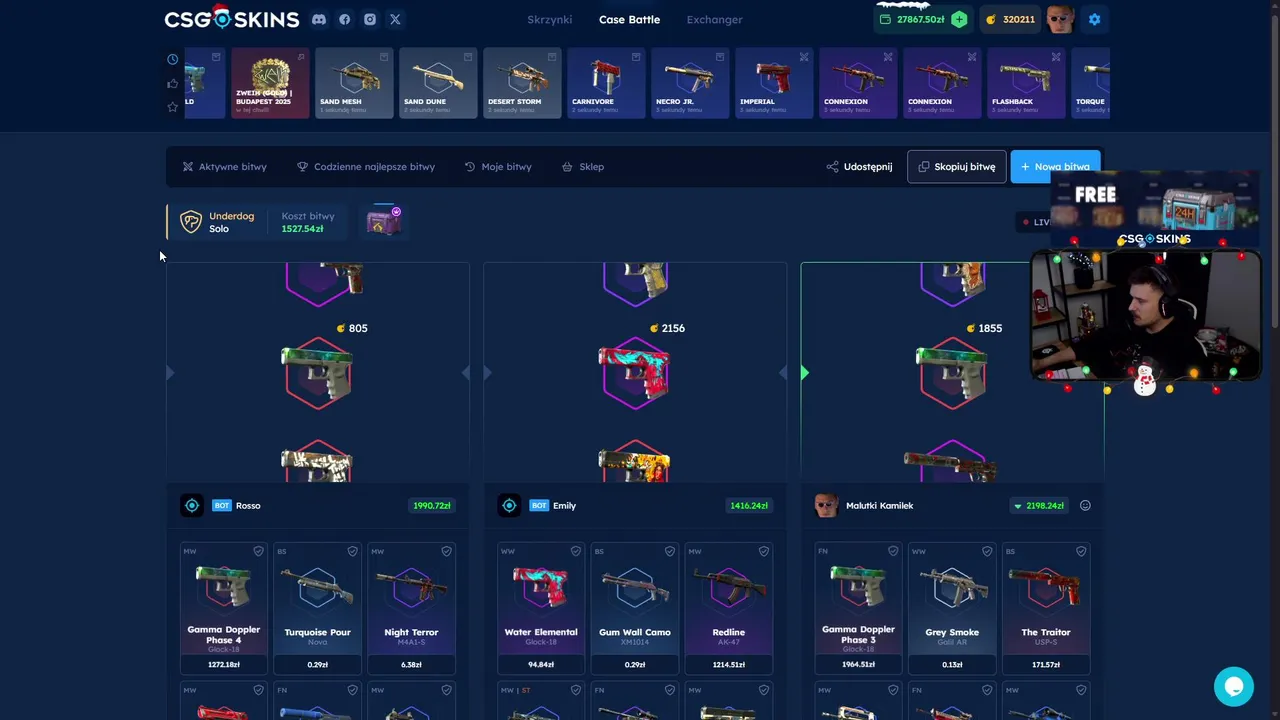Viewport: 1280px width, 720px height.
Task: Toggle shield icon on Water Elemental
Action: click(x=575, y=551)
